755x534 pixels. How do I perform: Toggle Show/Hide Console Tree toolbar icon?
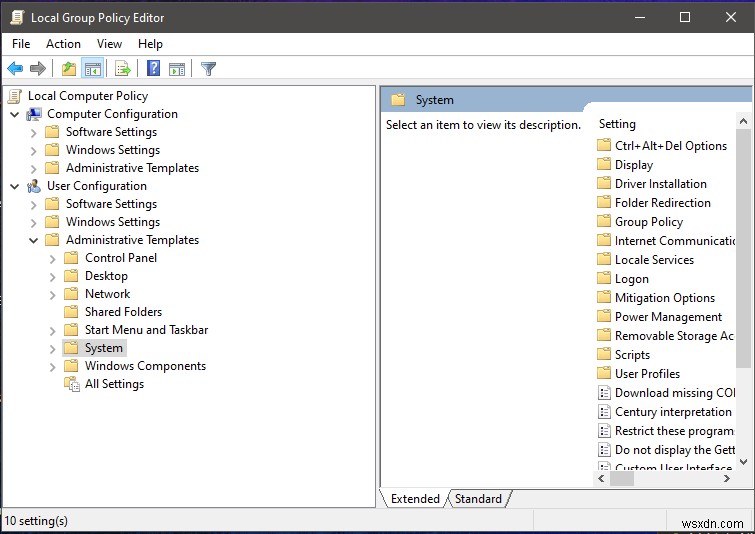point(92,69)
